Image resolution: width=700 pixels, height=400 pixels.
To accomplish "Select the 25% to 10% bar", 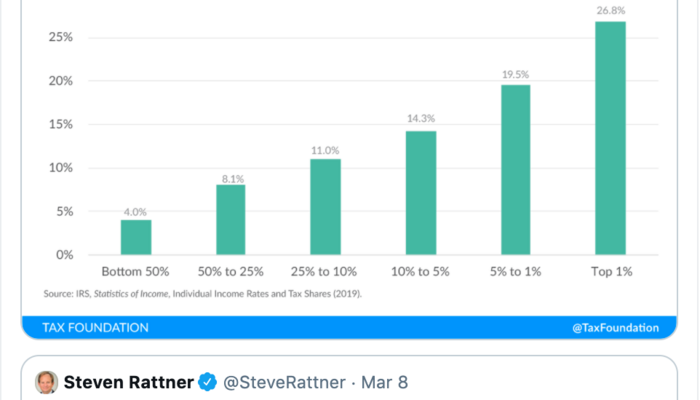I will click(325, 206).
